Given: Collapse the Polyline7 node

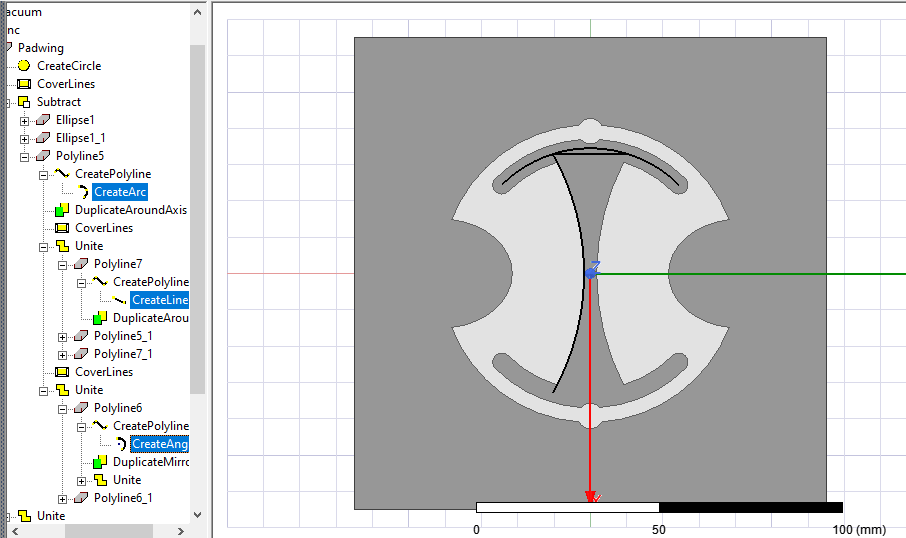Looking at the screenshot, I should click(62, 265).
